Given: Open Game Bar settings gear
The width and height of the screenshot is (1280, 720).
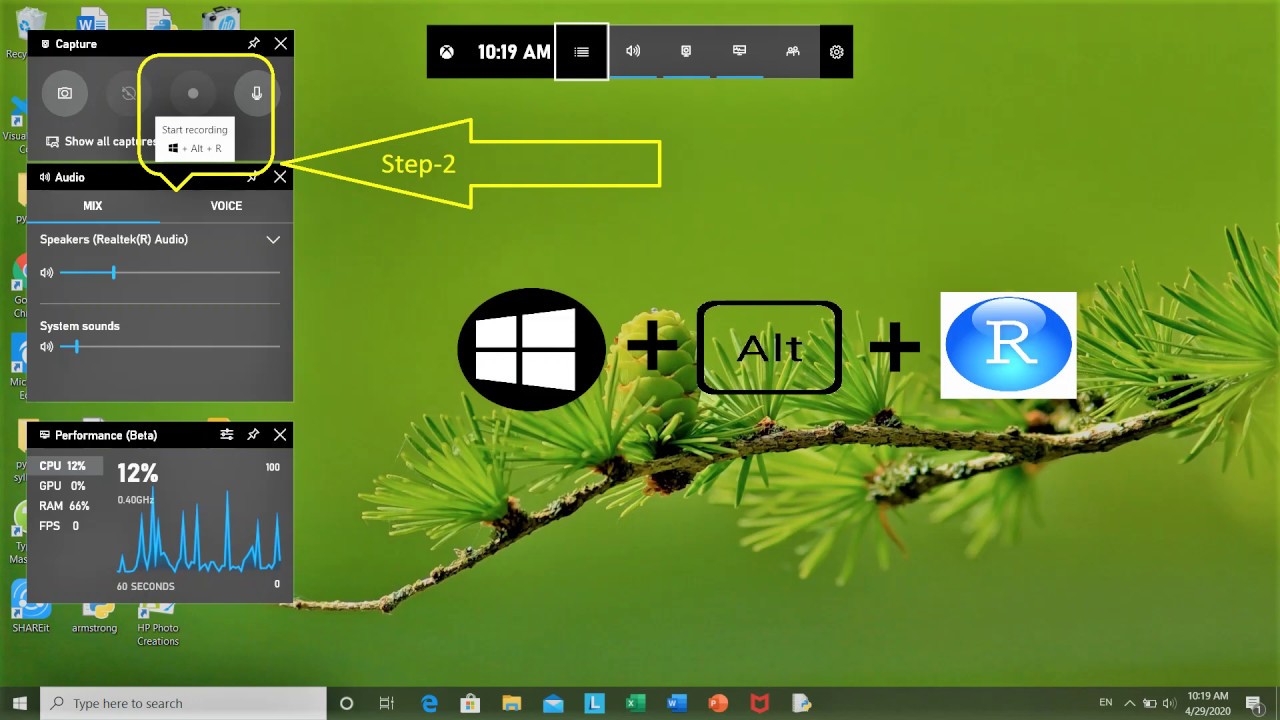Looking at the screenshot, I should coord(837,52).
